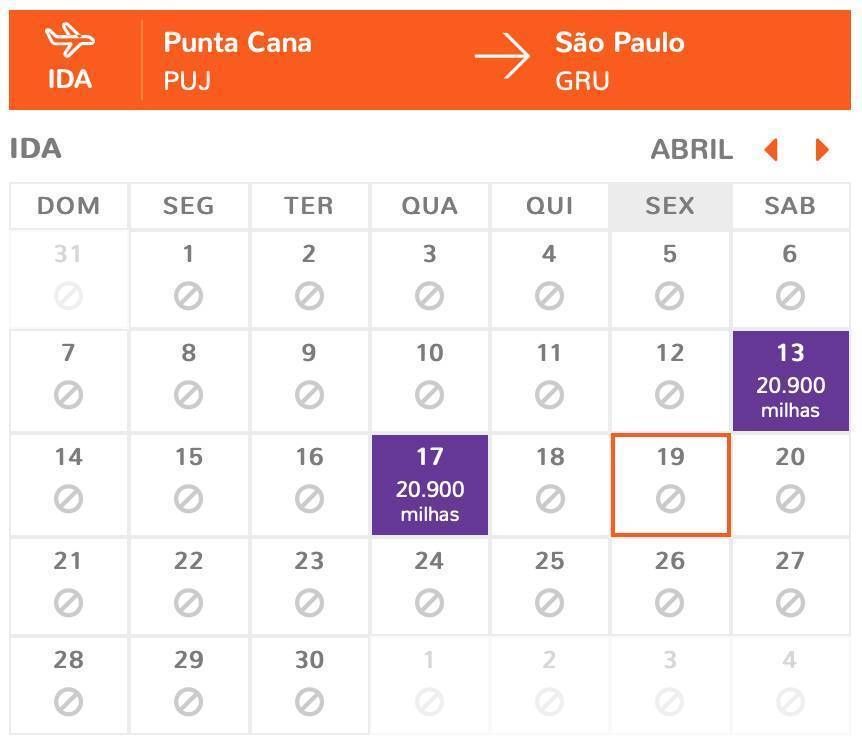Click the ABRIL month label
This screenshot has height=752, width=862.
click(692, 150)
